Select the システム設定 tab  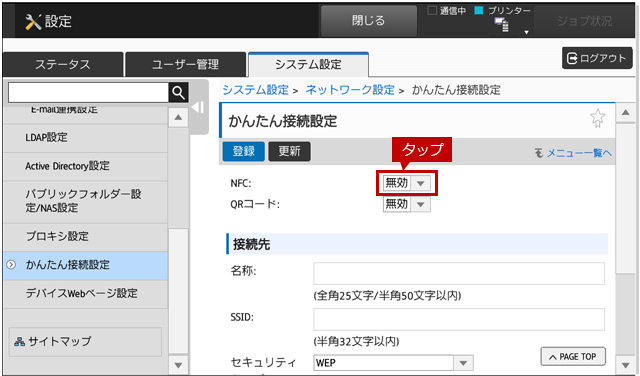308,65
